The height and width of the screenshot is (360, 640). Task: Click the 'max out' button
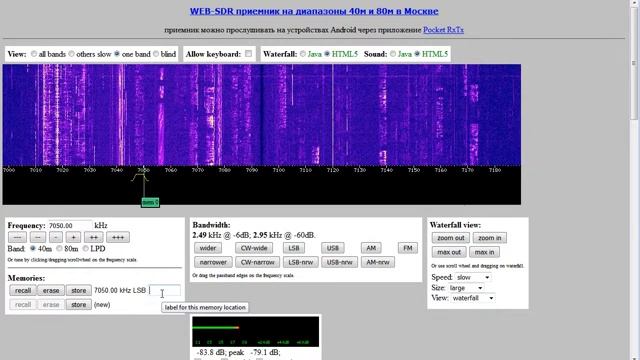coord(449,252)
